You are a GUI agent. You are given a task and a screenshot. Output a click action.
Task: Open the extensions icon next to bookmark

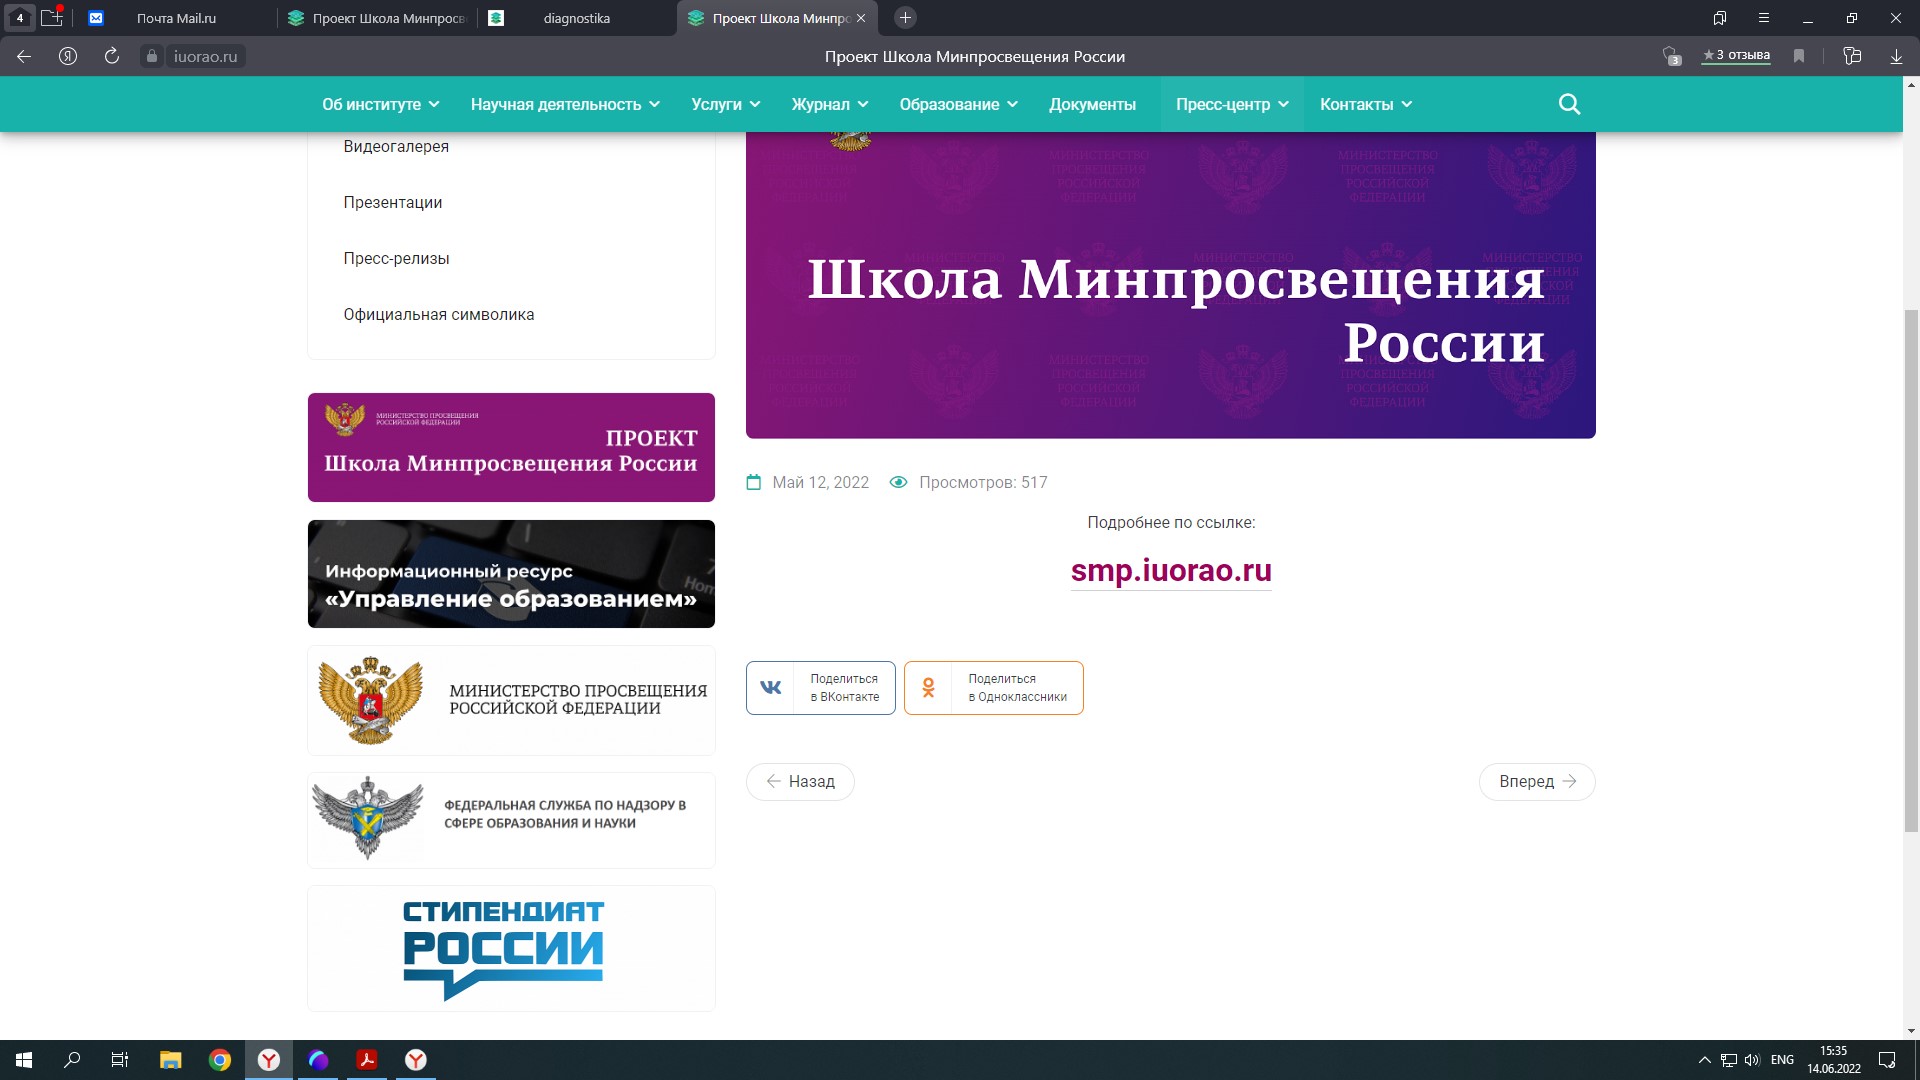click(1852, 56)
